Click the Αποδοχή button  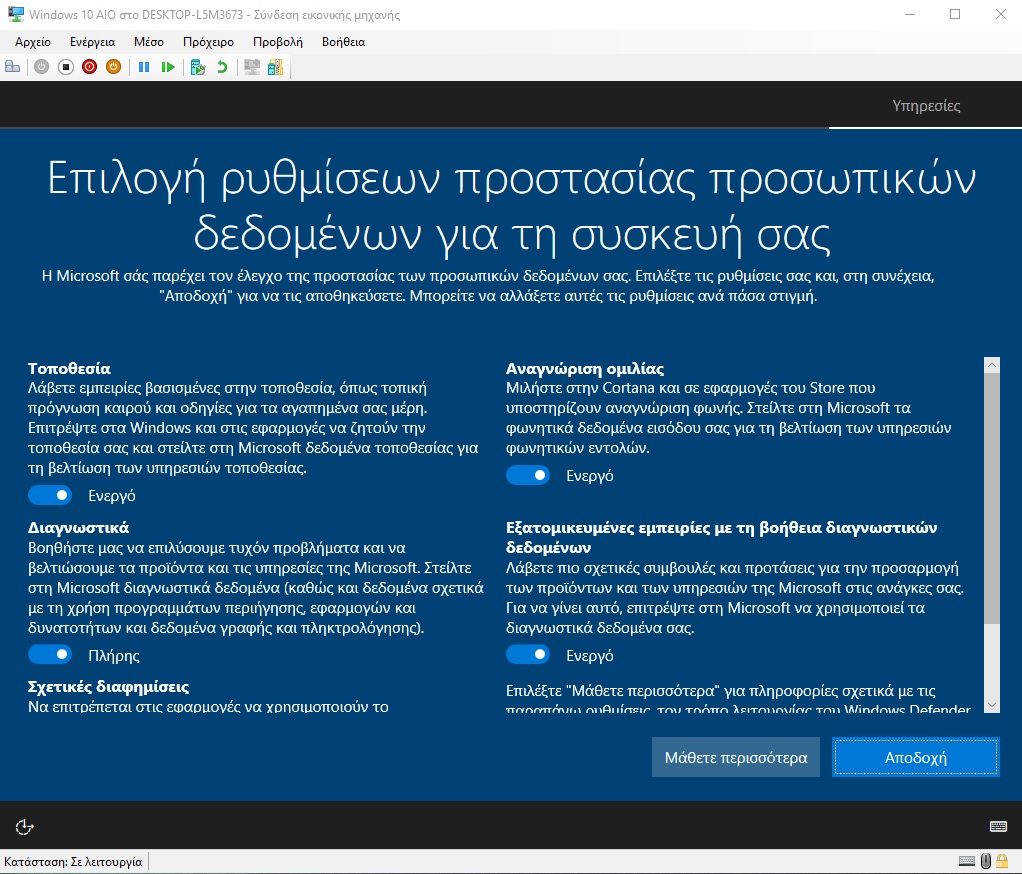pos(916,757)
